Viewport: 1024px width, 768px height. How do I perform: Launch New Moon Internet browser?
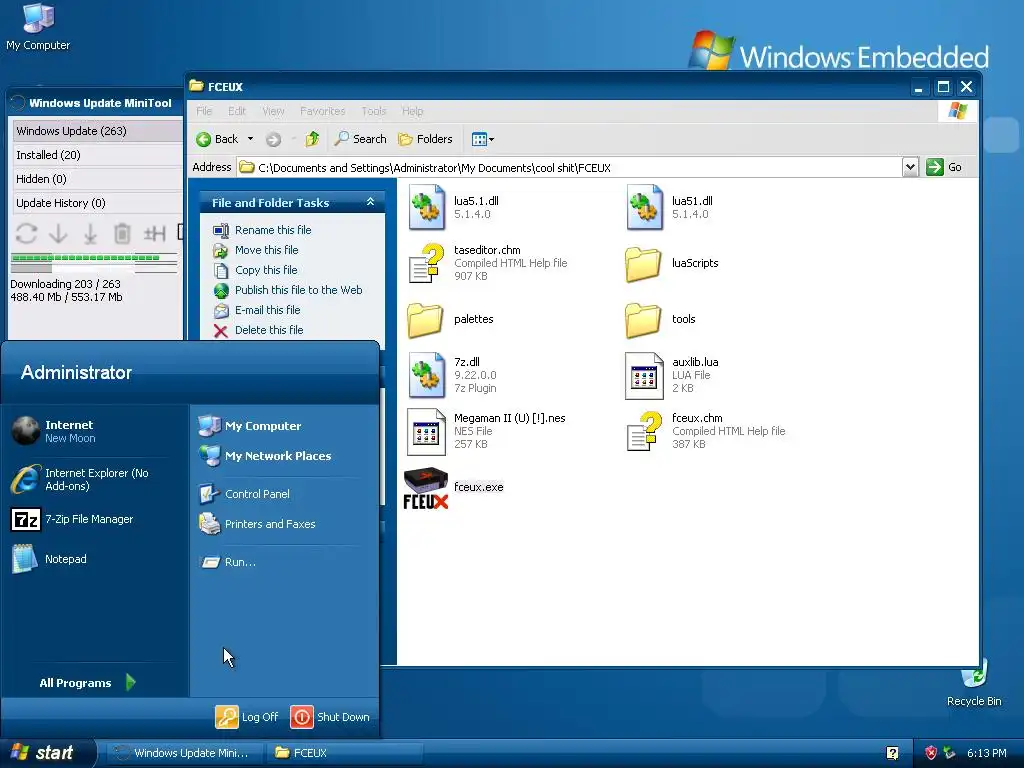click(x=54, y=431)
